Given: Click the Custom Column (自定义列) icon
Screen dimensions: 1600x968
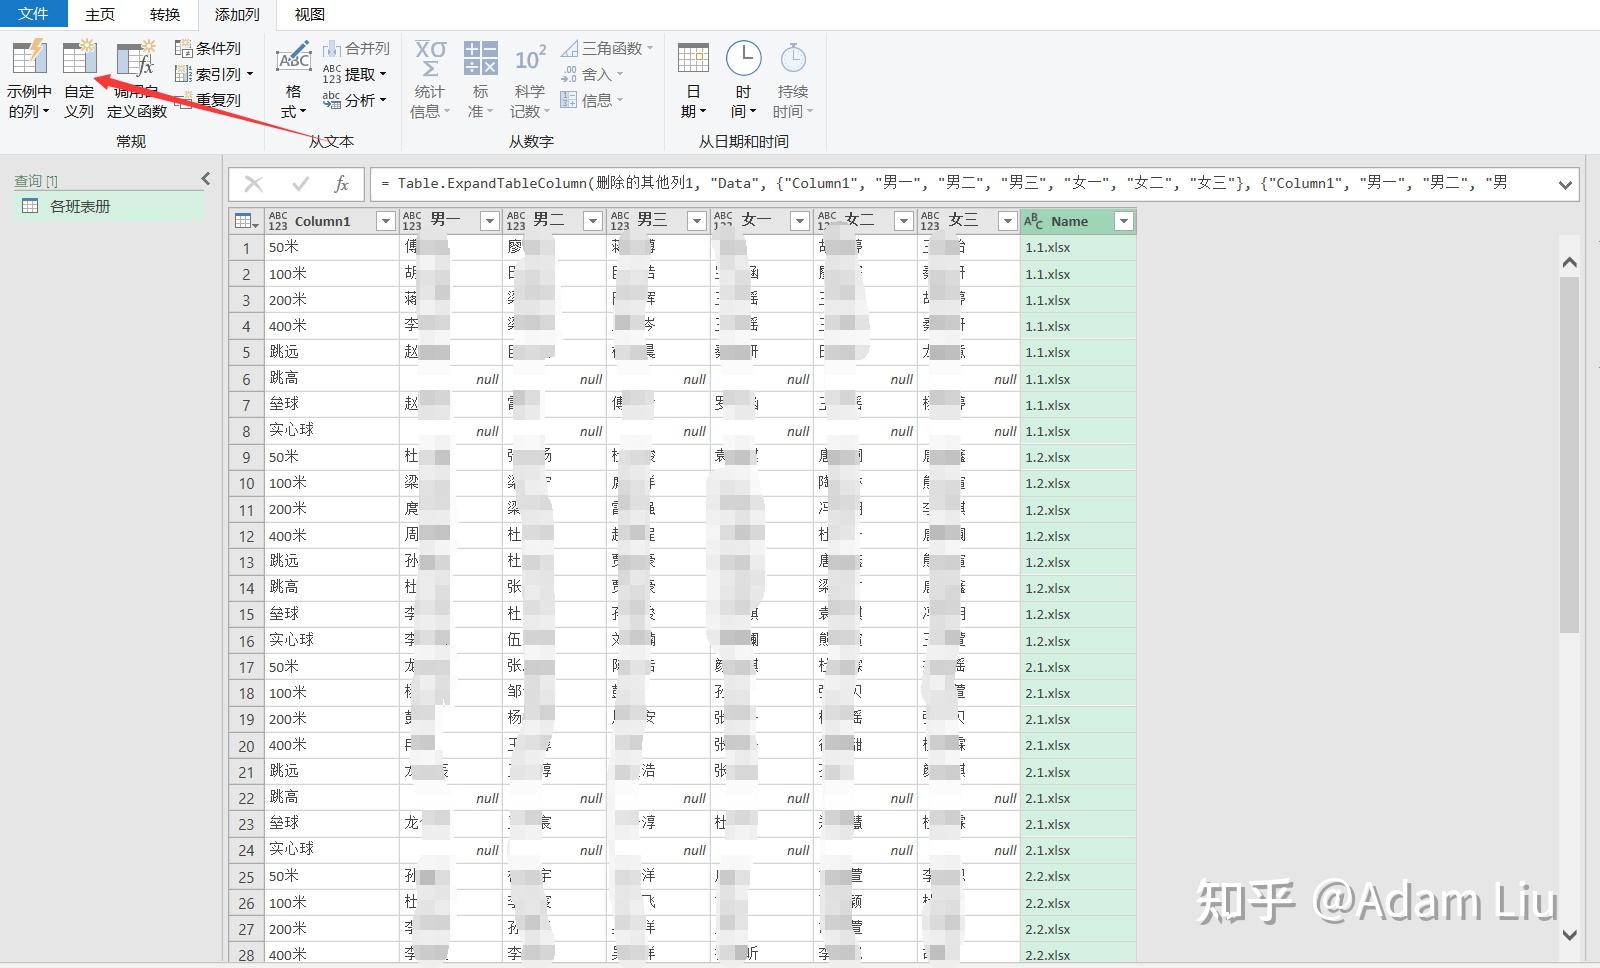Looking at the screenshot, I should [79, 58].
